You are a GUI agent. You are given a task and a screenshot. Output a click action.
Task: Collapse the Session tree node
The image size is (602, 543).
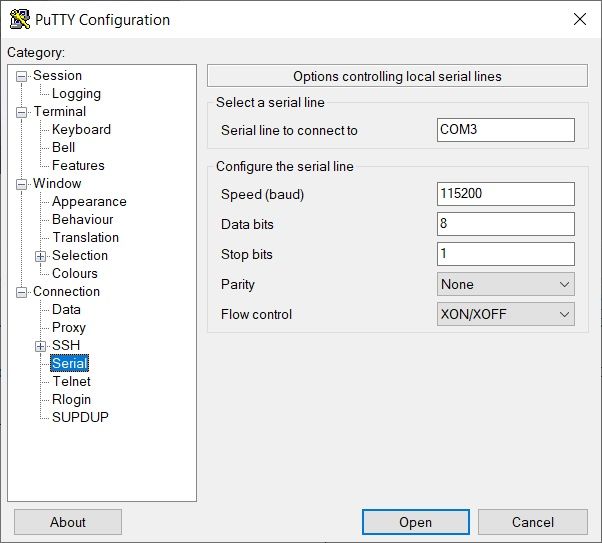coord(22,76)
